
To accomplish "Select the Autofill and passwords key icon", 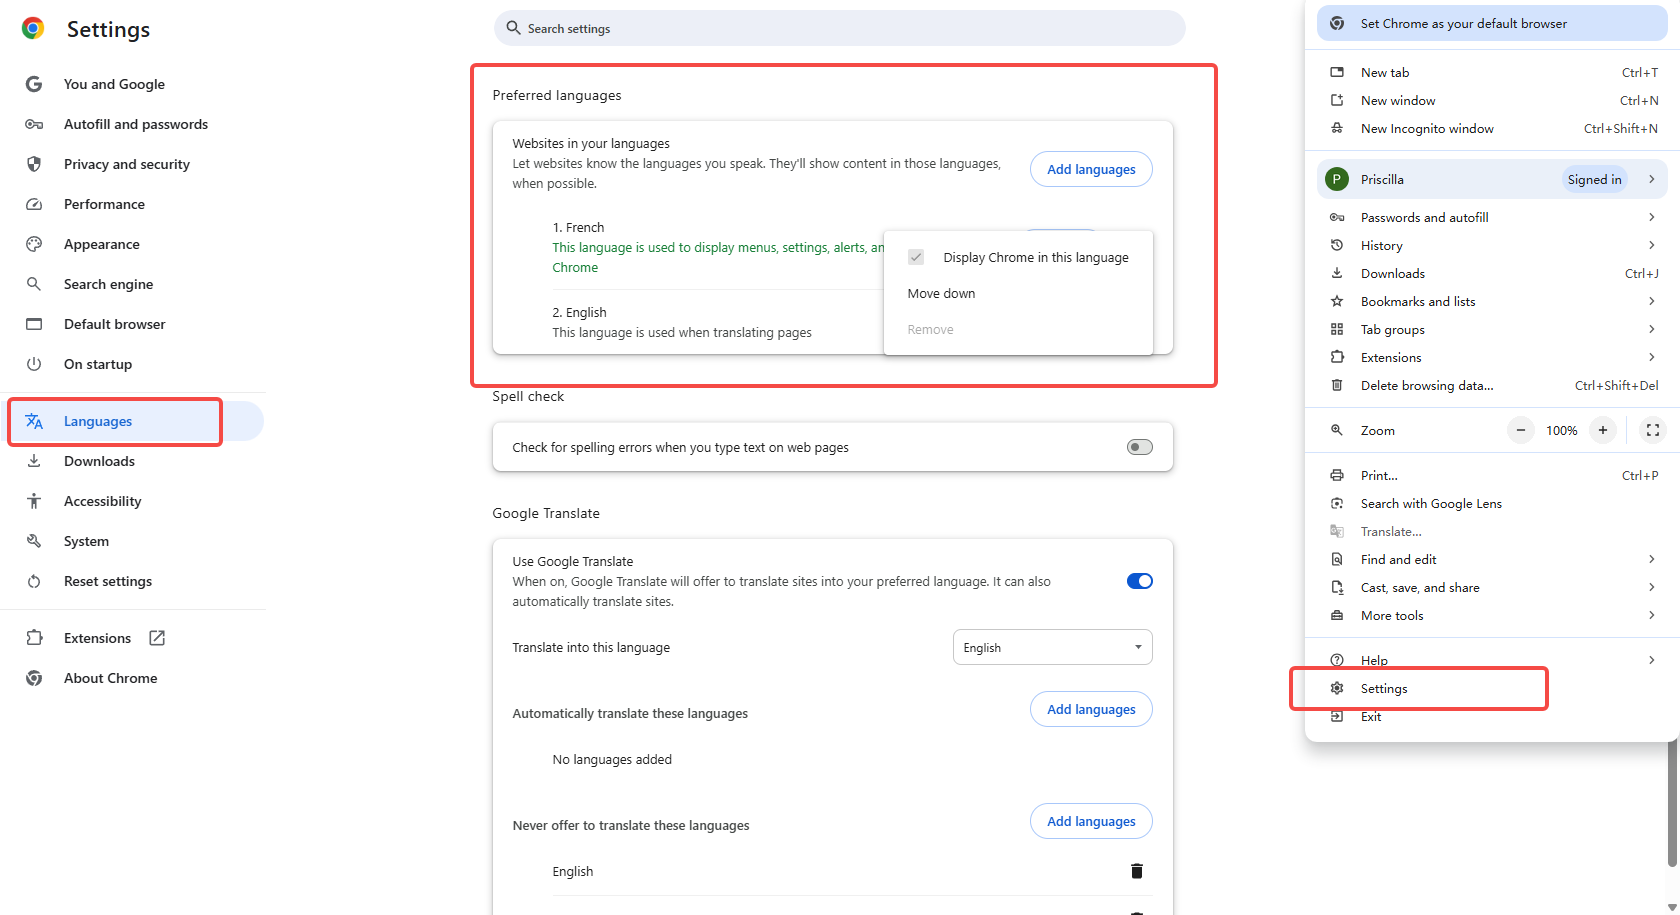I will (x=34, y=124).
